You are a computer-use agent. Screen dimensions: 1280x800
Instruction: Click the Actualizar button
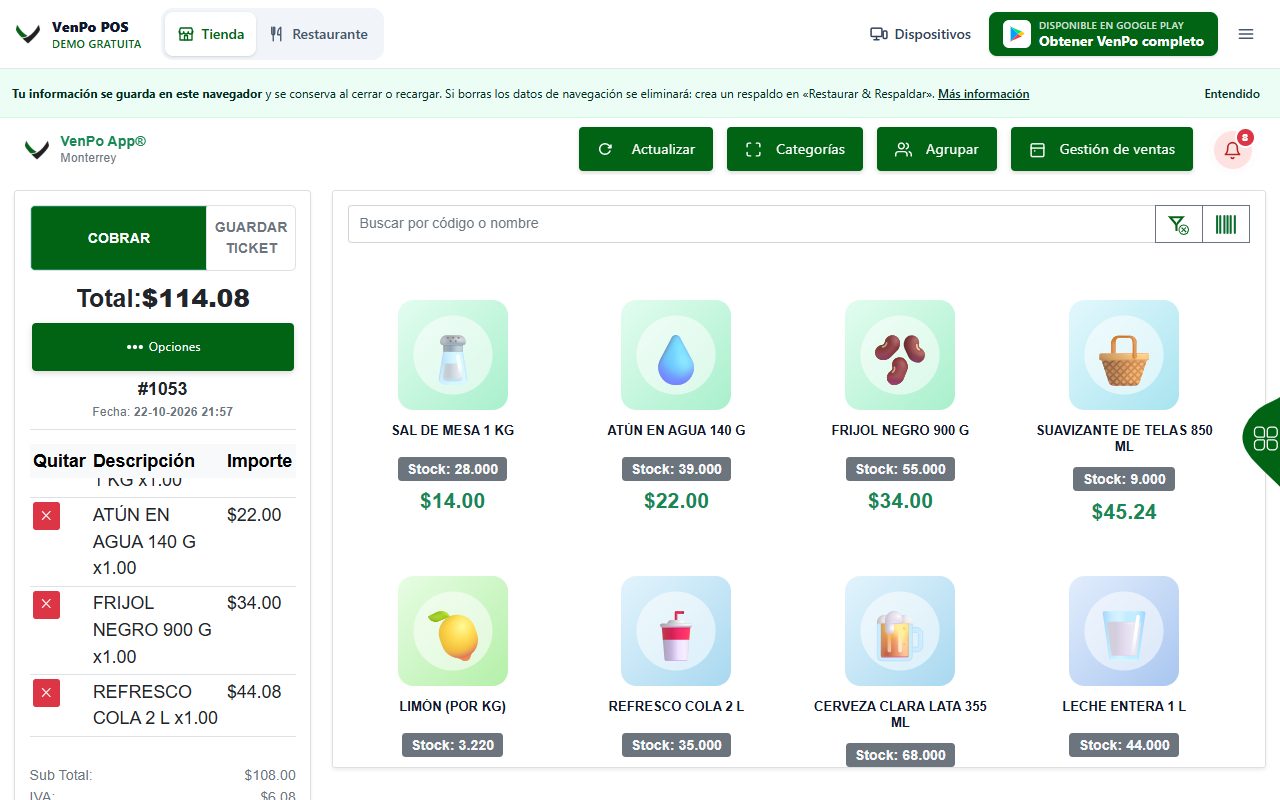coord(646,149)
